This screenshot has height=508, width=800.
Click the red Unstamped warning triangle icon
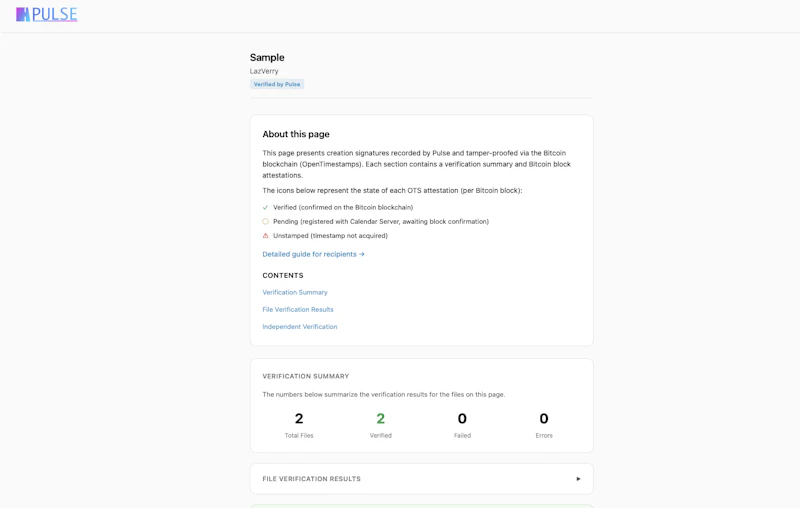pos(265,236)
